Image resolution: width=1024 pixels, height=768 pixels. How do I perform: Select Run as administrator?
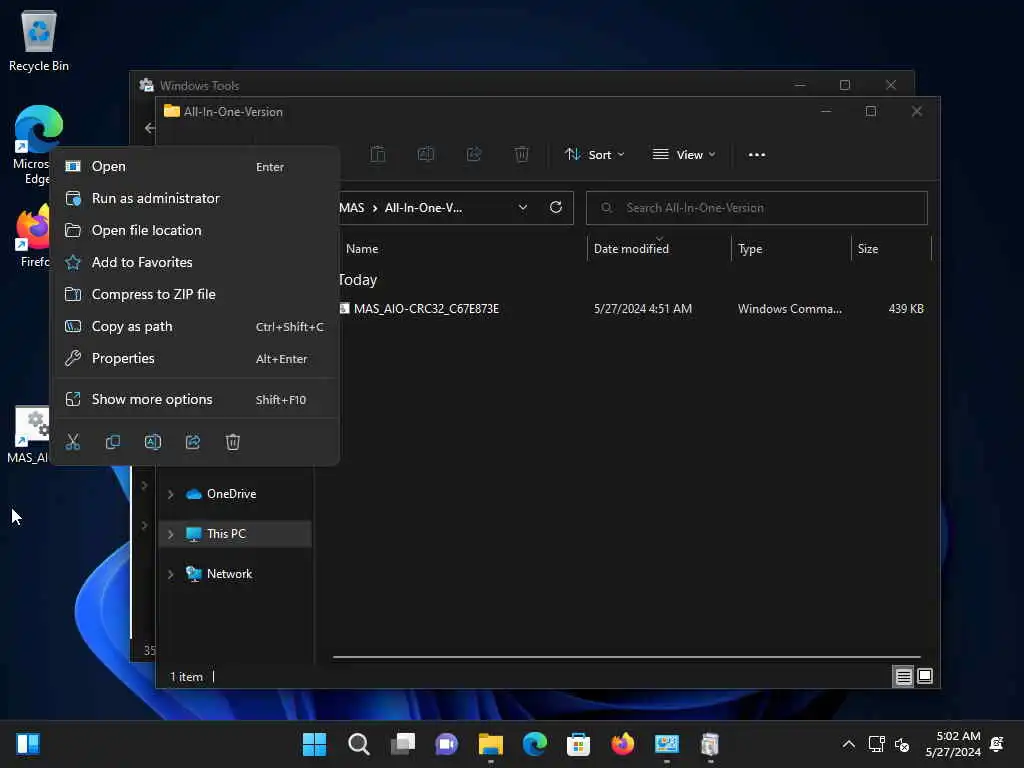click(x=195, y=199)
